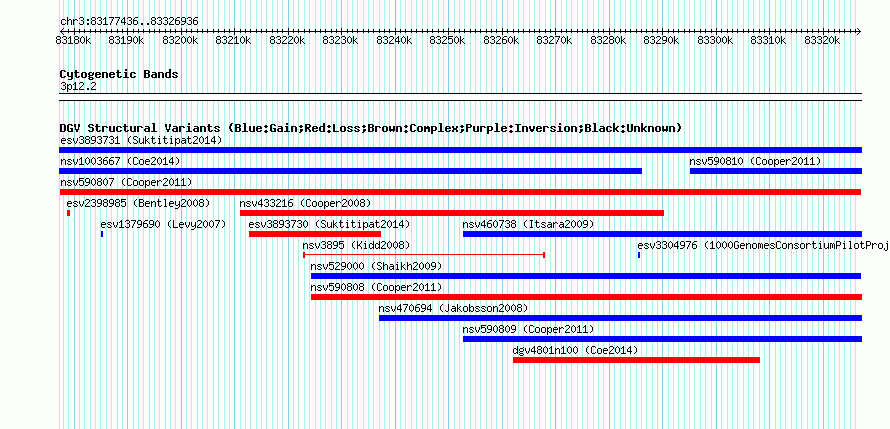
Task: Select the 3p12.2 cytogenetic band label
Action: (x=78, y=86)
